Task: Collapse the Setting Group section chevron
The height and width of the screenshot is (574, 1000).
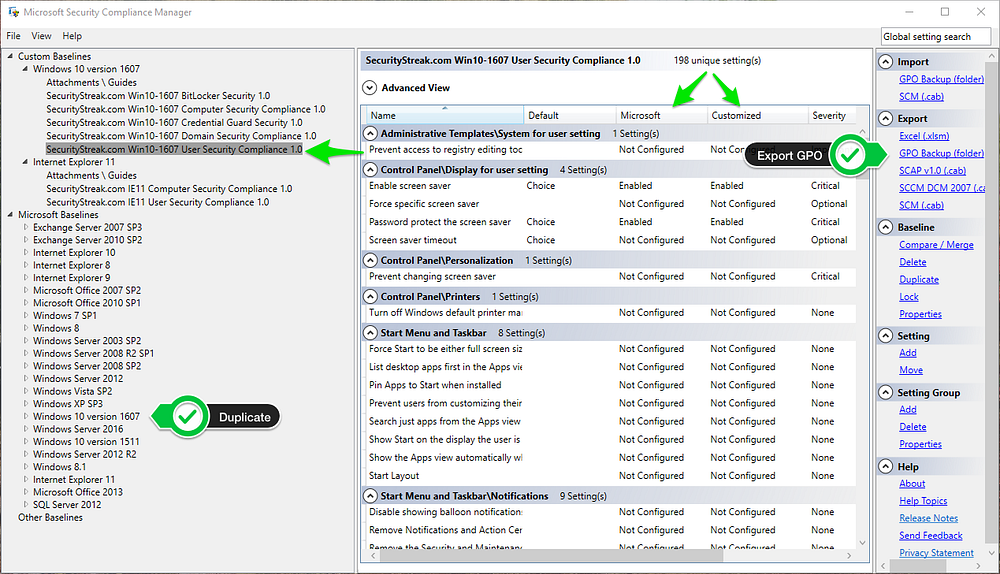Action: pos(885,392)
